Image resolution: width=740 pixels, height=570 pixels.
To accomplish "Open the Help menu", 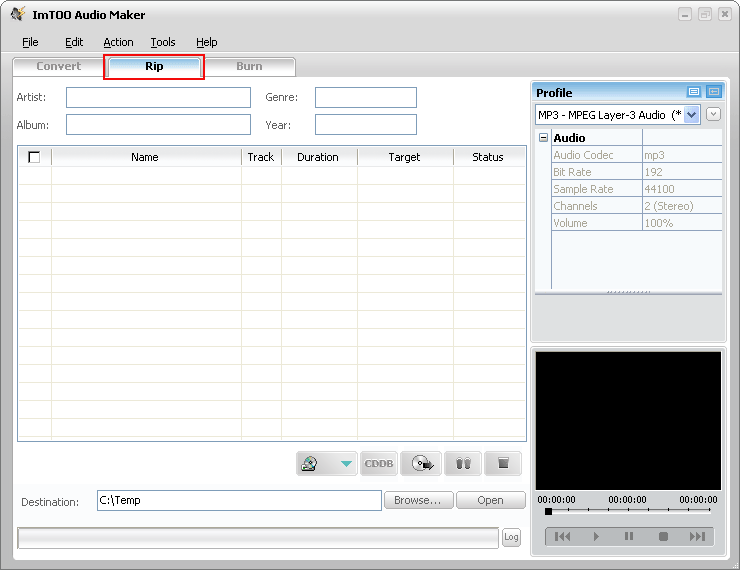I will click(x=207, y=42).
